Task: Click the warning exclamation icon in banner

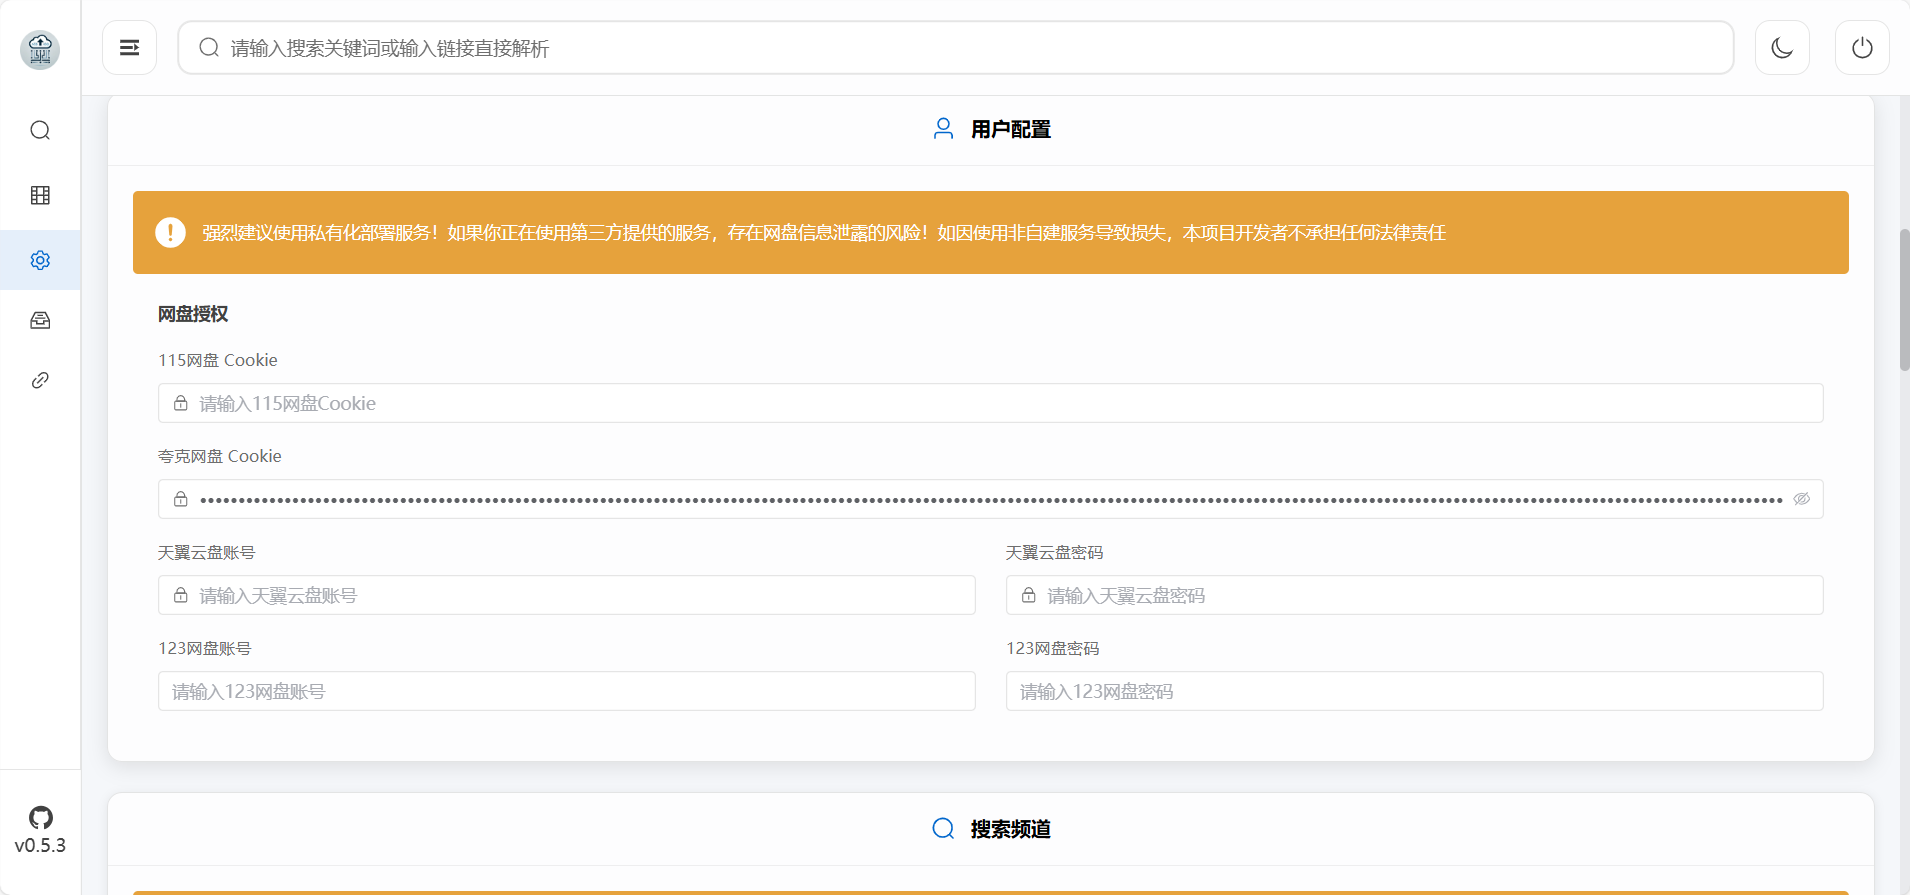Action: (x=170, y=232)
